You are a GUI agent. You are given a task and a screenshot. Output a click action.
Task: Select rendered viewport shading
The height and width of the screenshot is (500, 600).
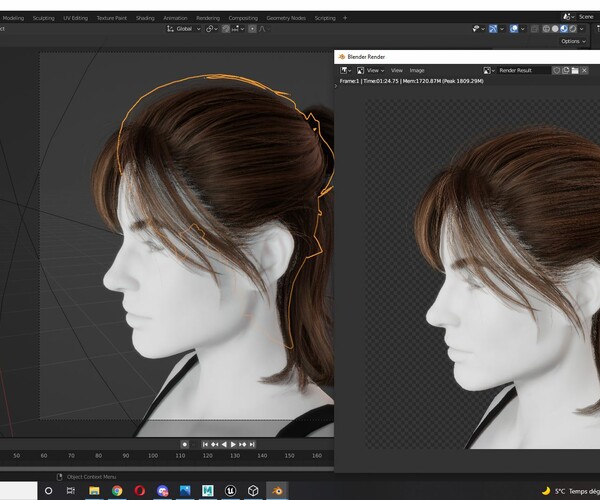[x=573, y=29]
